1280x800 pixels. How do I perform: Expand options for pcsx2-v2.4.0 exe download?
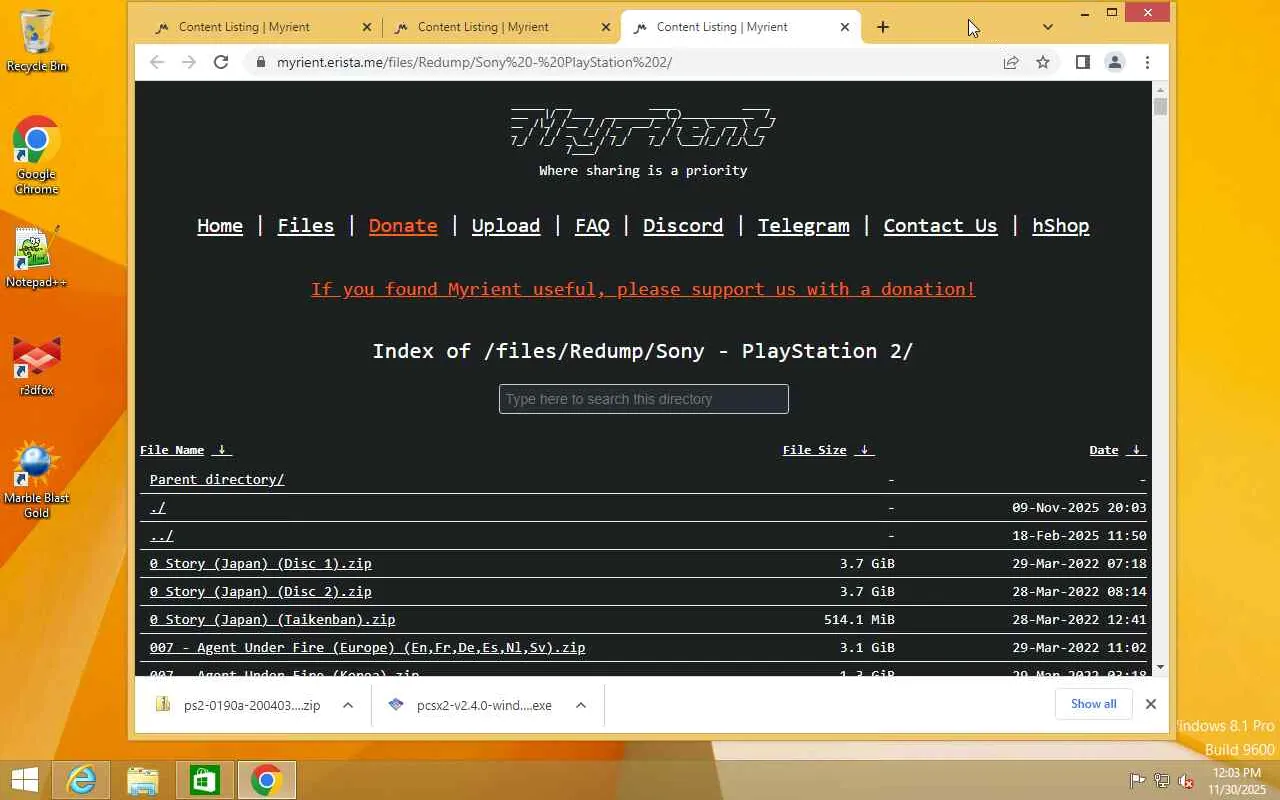tap(581, 705)
